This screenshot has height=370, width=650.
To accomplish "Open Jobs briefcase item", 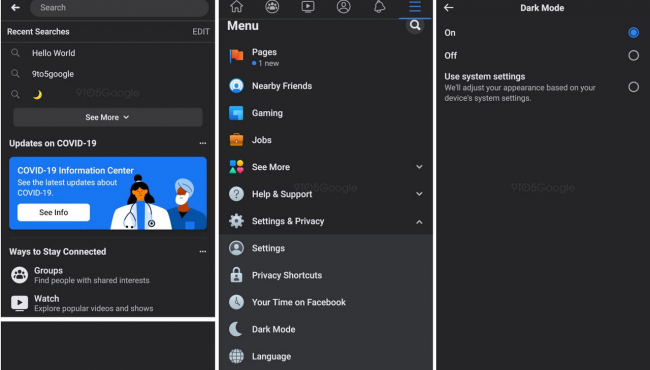I will 326,140.
